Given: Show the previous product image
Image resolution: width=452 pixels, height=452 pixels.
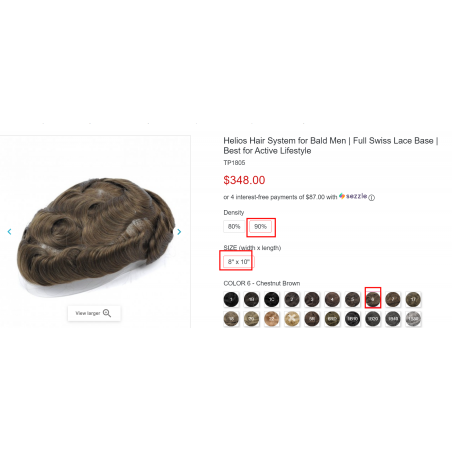Looking at the screenshot, I should pyautogui.click(x=9, y=231).
